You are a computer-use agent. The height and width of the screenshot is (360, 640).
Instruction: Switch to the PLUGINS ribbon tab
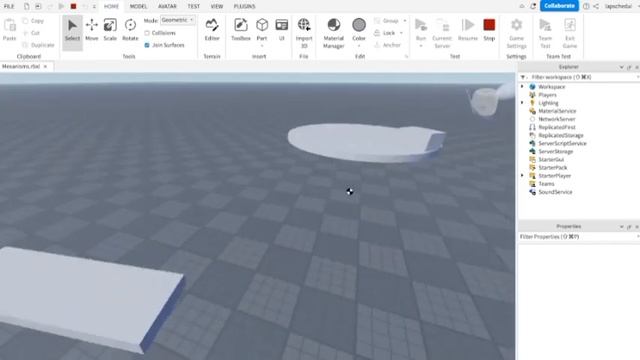[x=244, y=6]
